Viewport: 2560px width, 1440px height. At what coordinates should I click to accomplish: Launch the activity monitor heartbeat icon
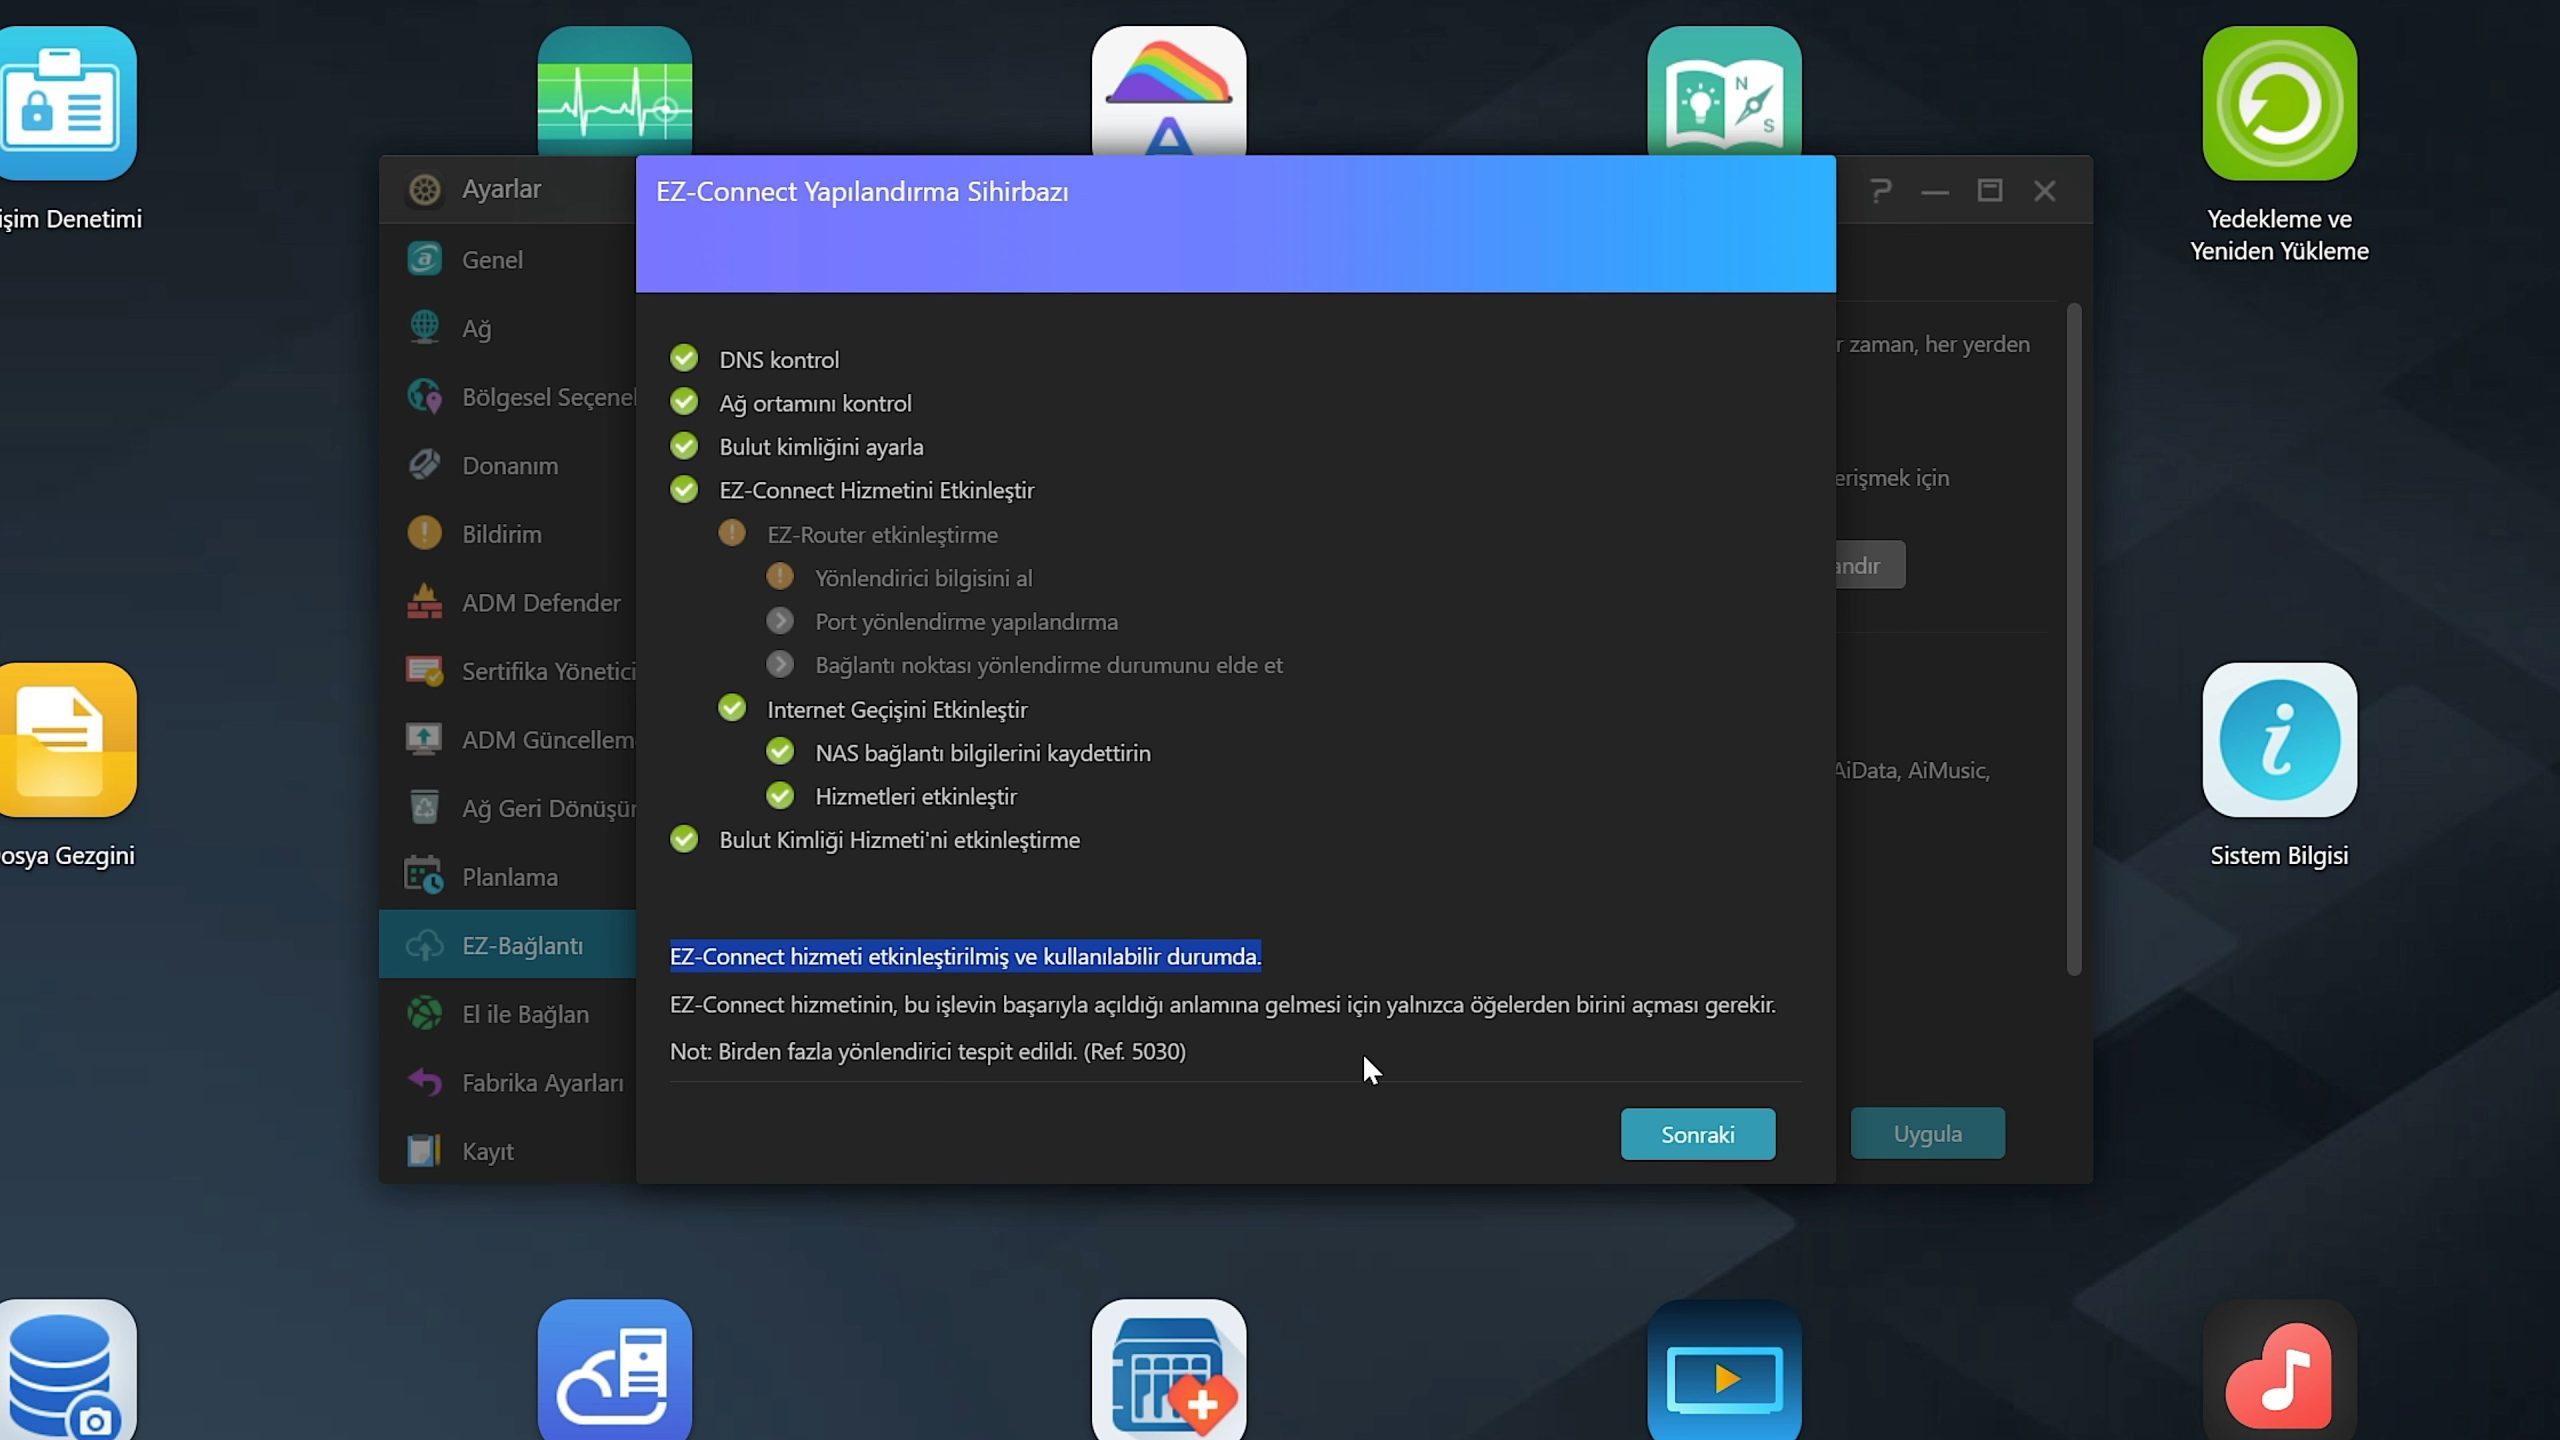tap(614, 92)
